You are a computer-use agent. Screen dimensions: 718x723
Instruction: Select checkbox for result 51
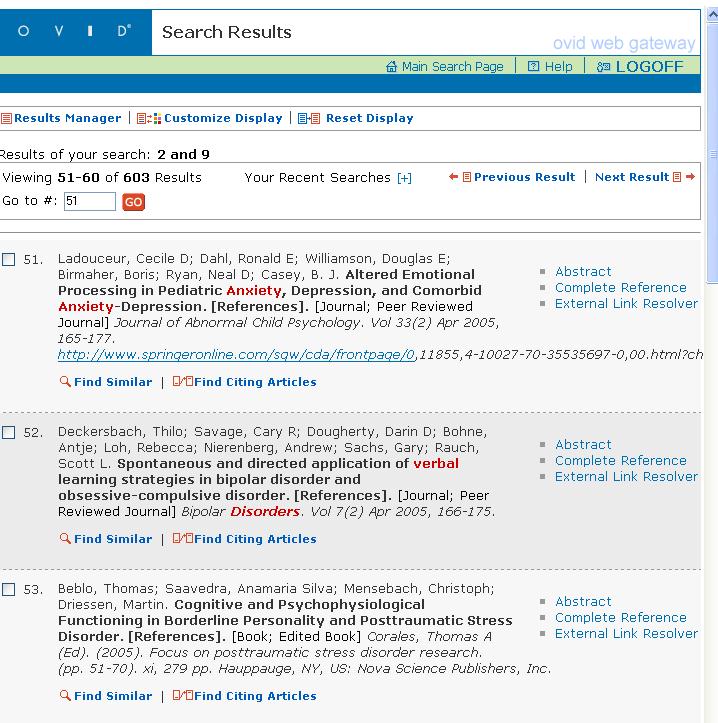pos(9,260)
